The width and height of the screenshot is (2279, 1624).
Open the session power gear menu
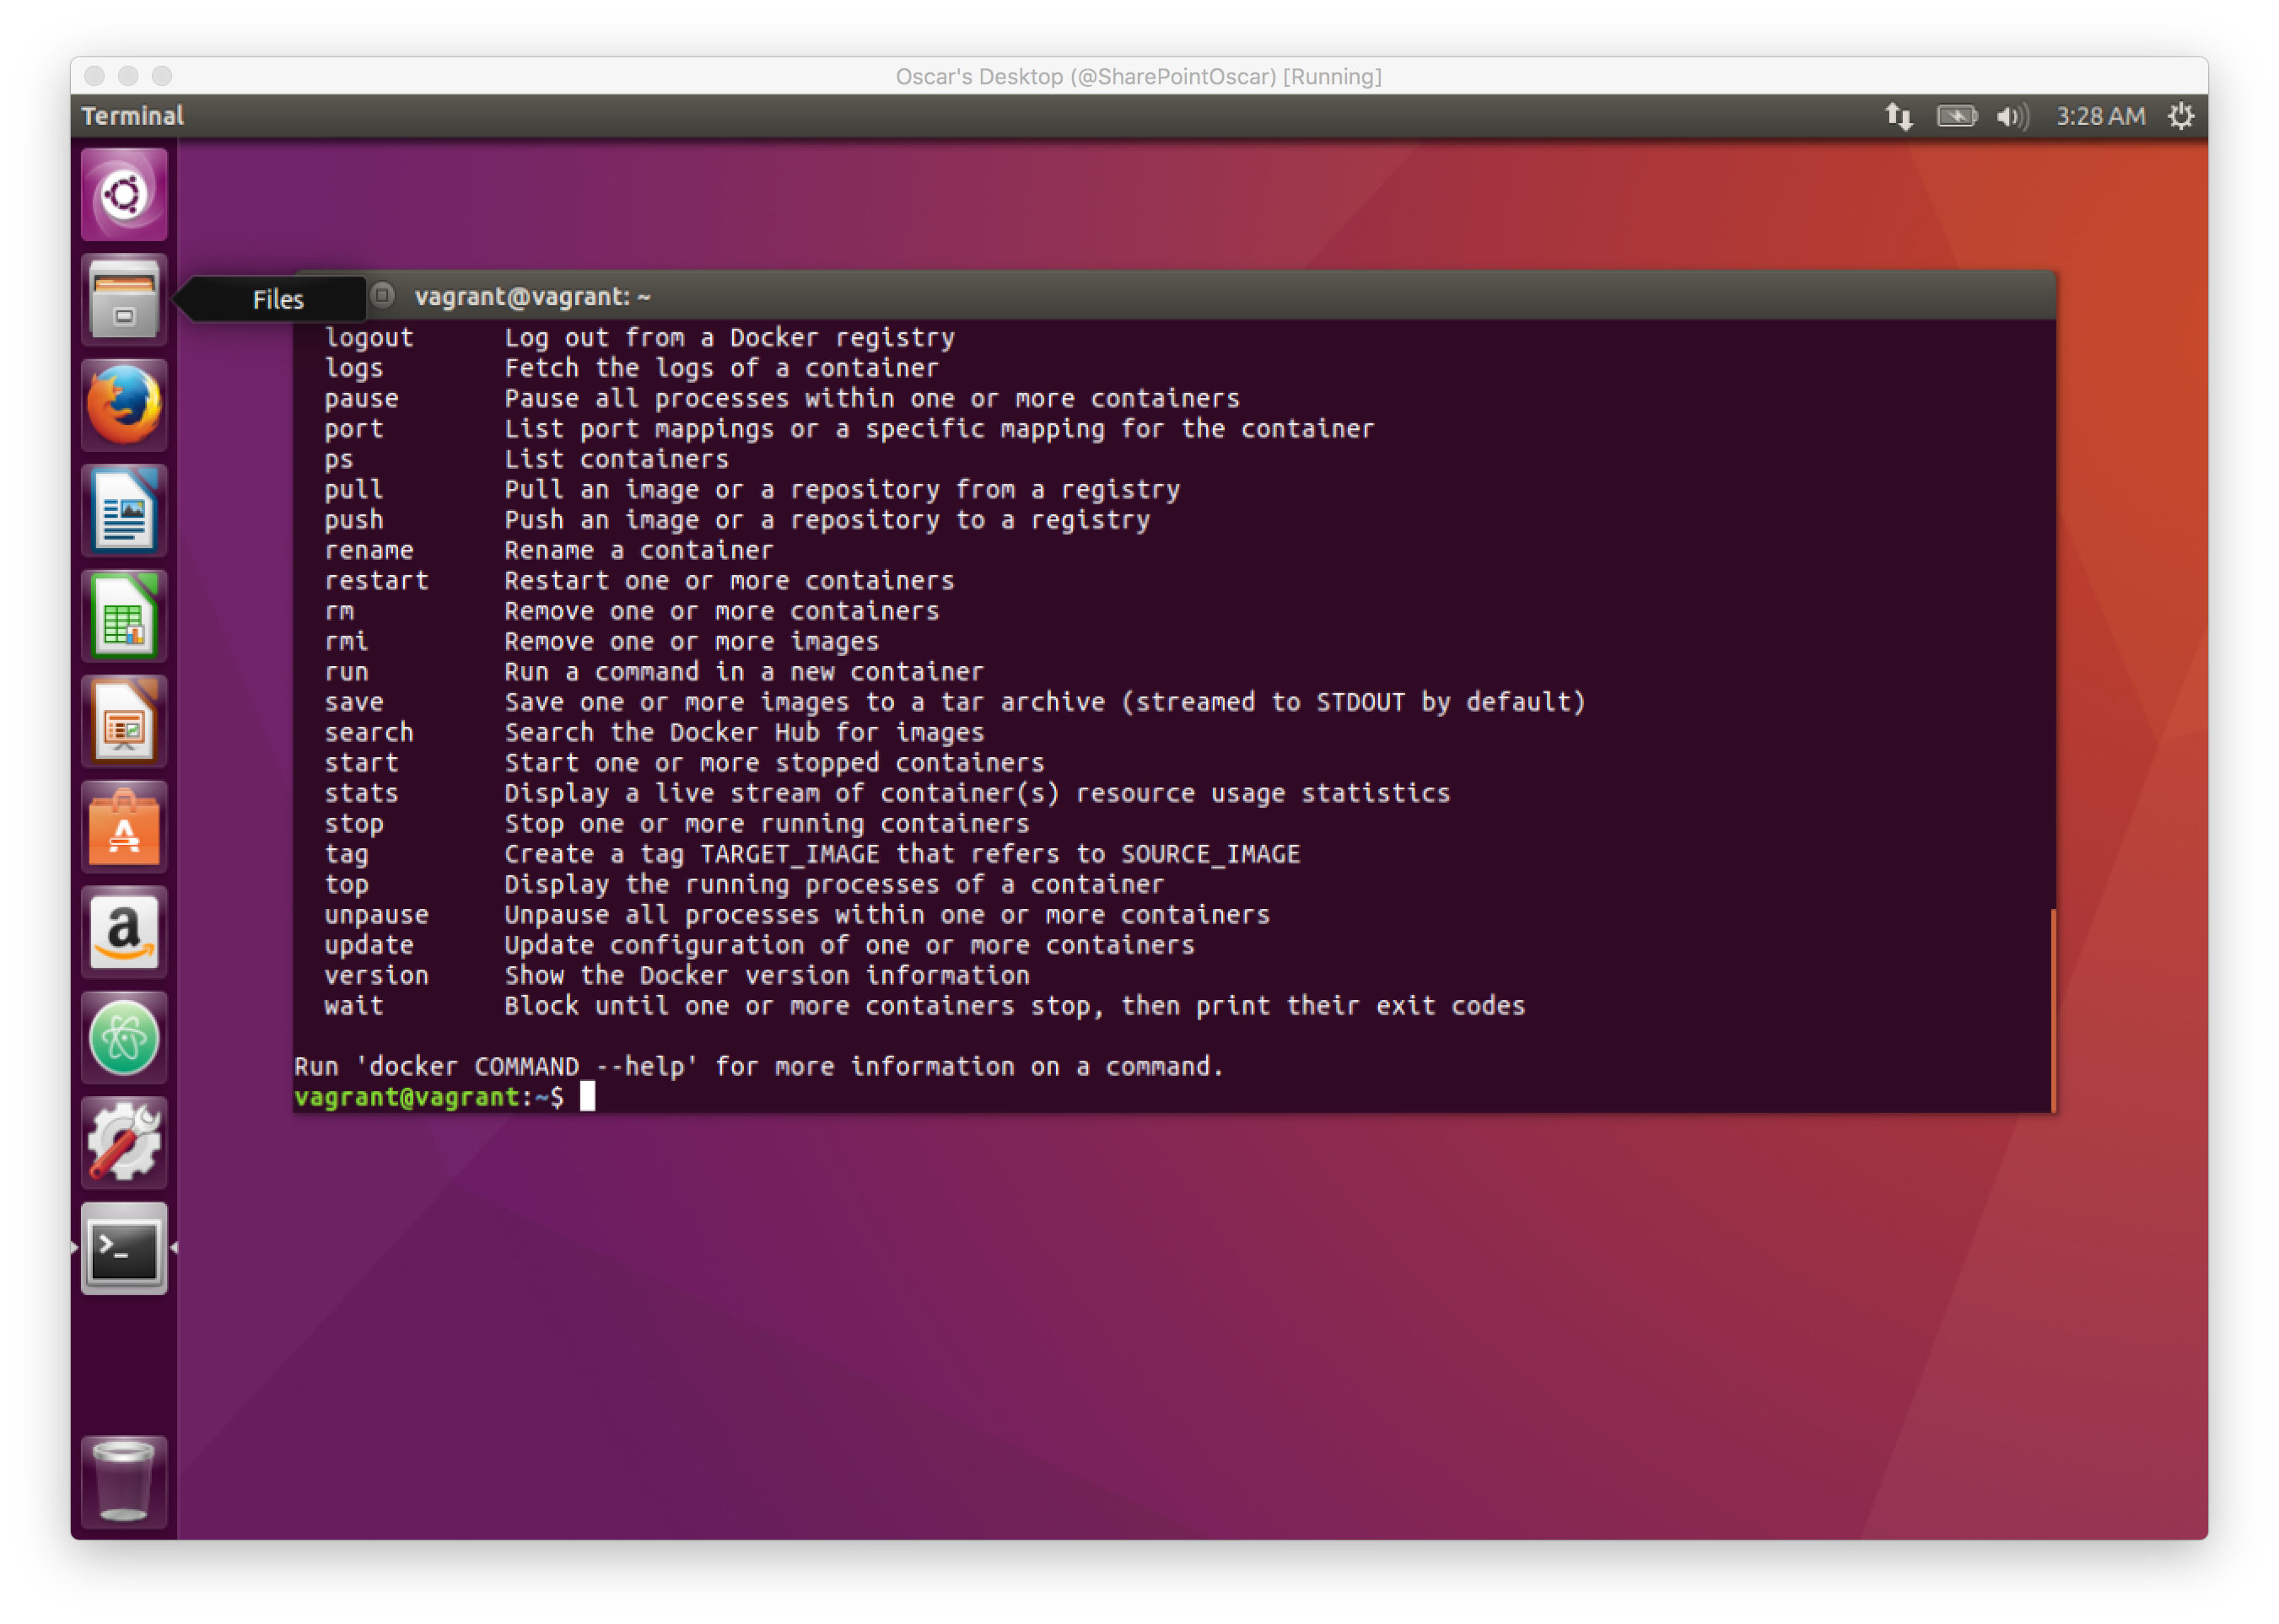pos(2181,116)
